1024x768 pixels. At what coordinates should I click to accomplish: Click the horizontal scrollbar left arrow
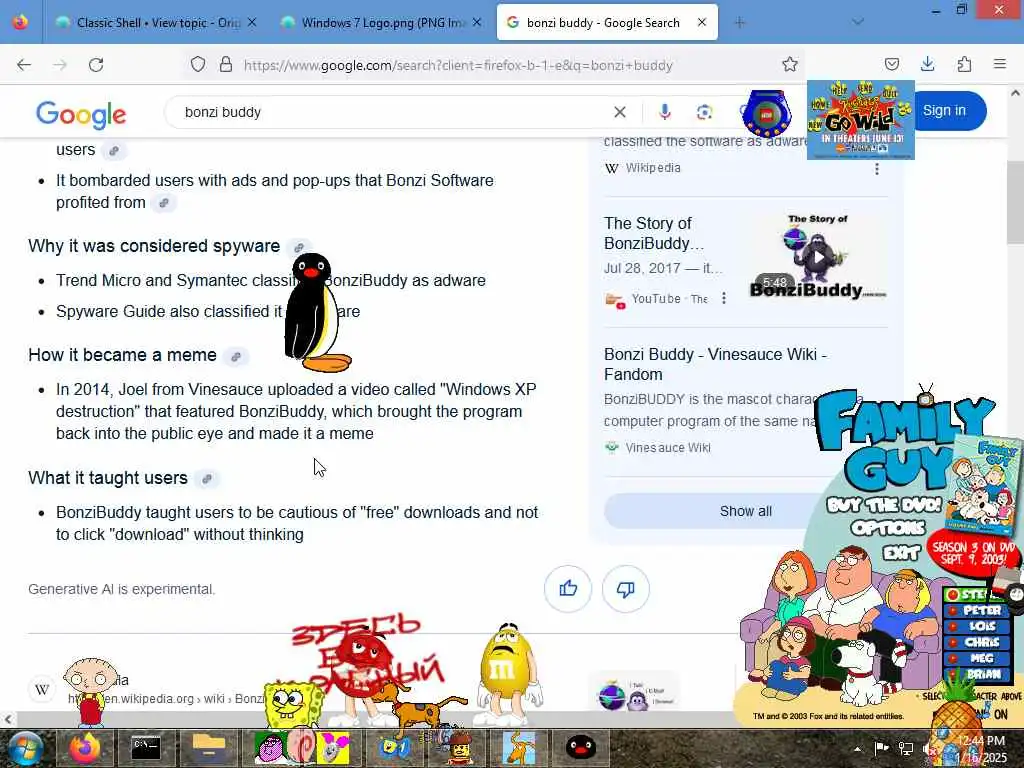[8, 719]
